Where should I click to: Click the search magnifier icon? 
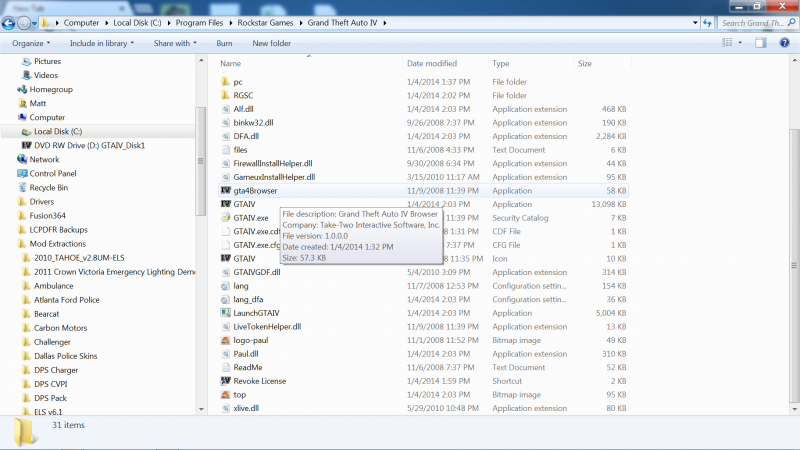click(x=791, y=22)
